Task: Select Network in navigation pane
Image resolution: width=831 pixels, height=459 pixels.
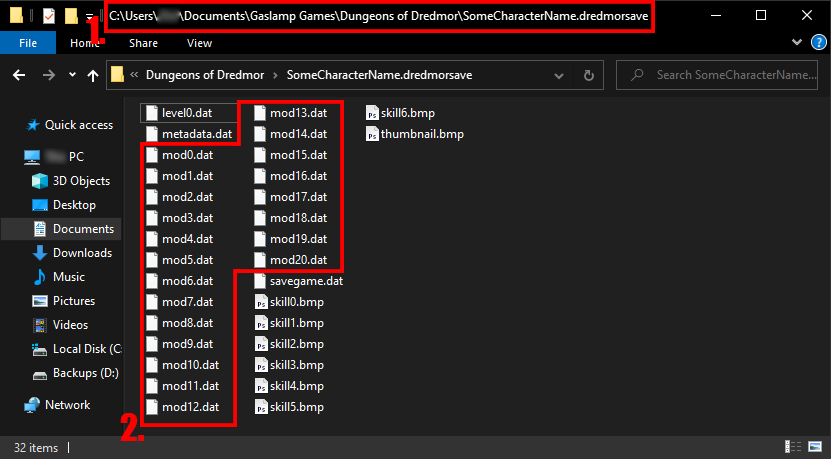Action: pyautogui.click(x=57, y=405)
